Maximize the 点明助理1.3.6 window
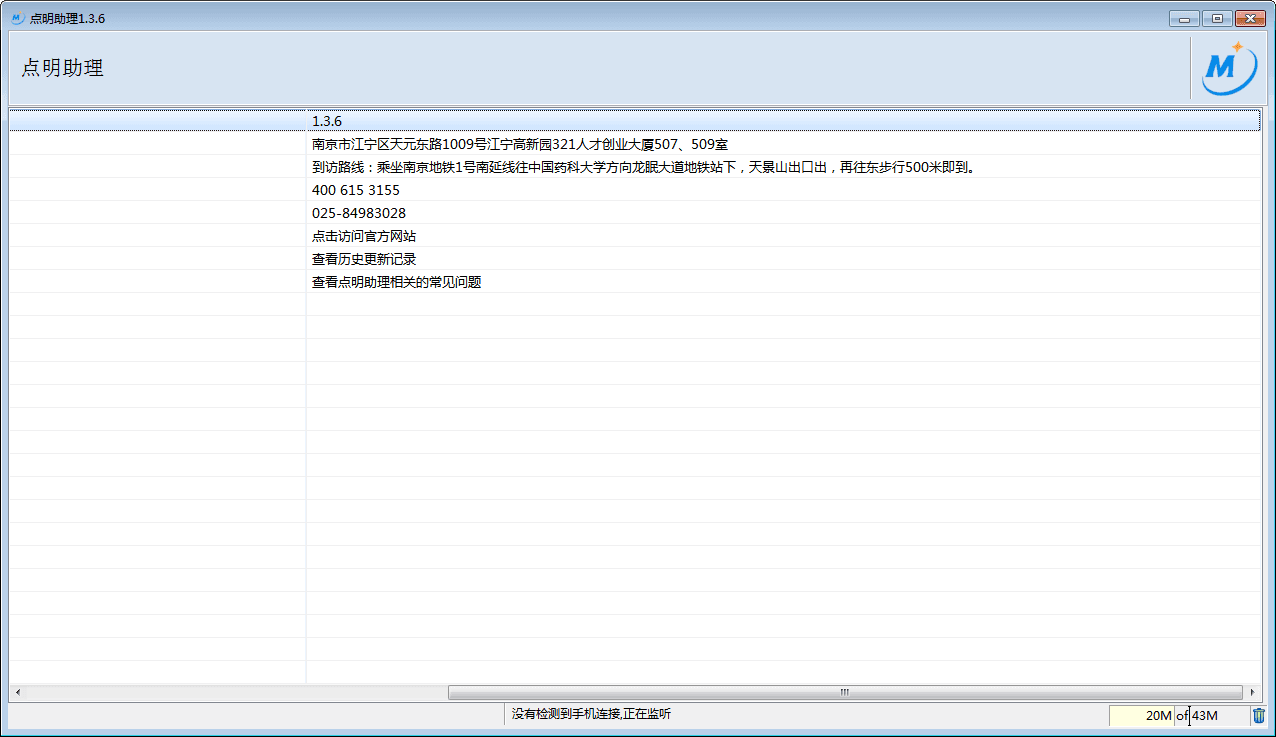The height and width of the screenshot is (737, 1276). (1217, 18)
